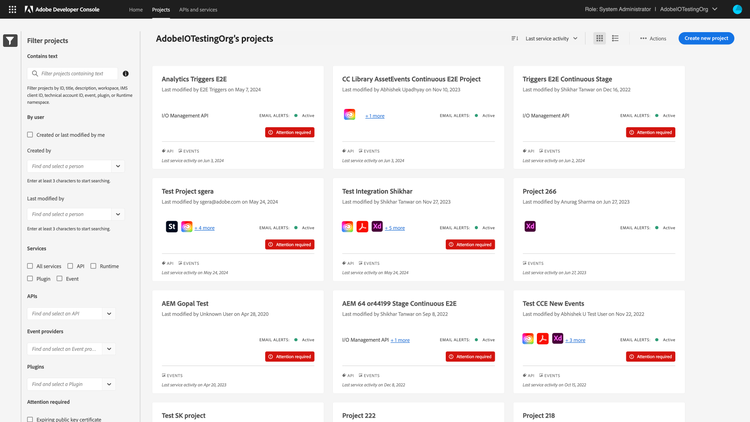Click Acrobat PDF icon in Test Integration Shikhar
Image resolution: width=750 pixels, height=422 pixels.
(x=362, y=227)
